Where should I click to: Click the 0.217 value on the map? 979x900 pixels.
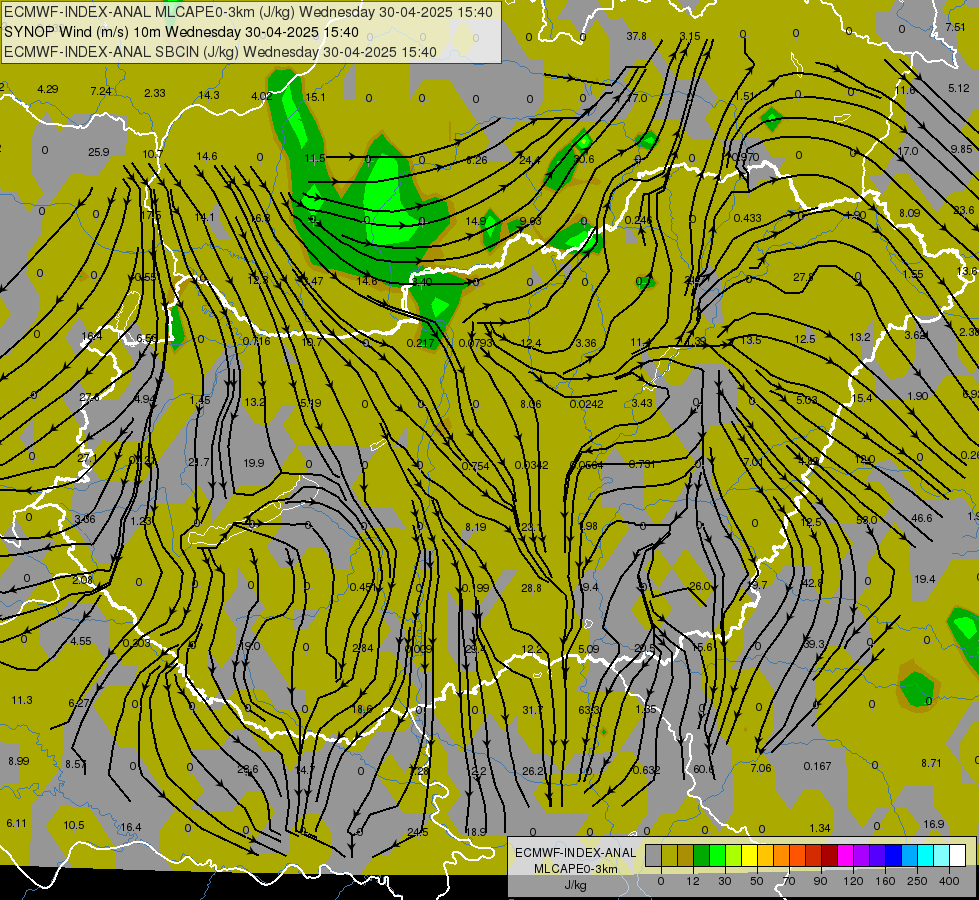point(420,343)
